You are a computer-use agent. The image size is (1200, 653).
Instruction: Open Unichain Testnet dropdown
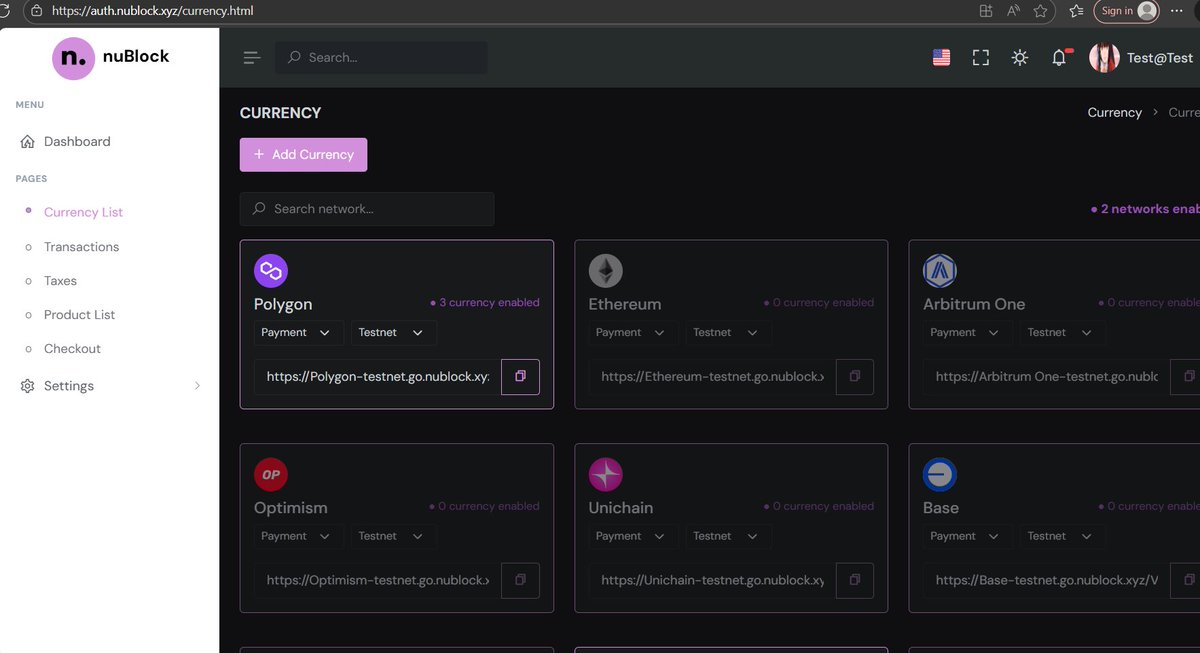[728, 537]
